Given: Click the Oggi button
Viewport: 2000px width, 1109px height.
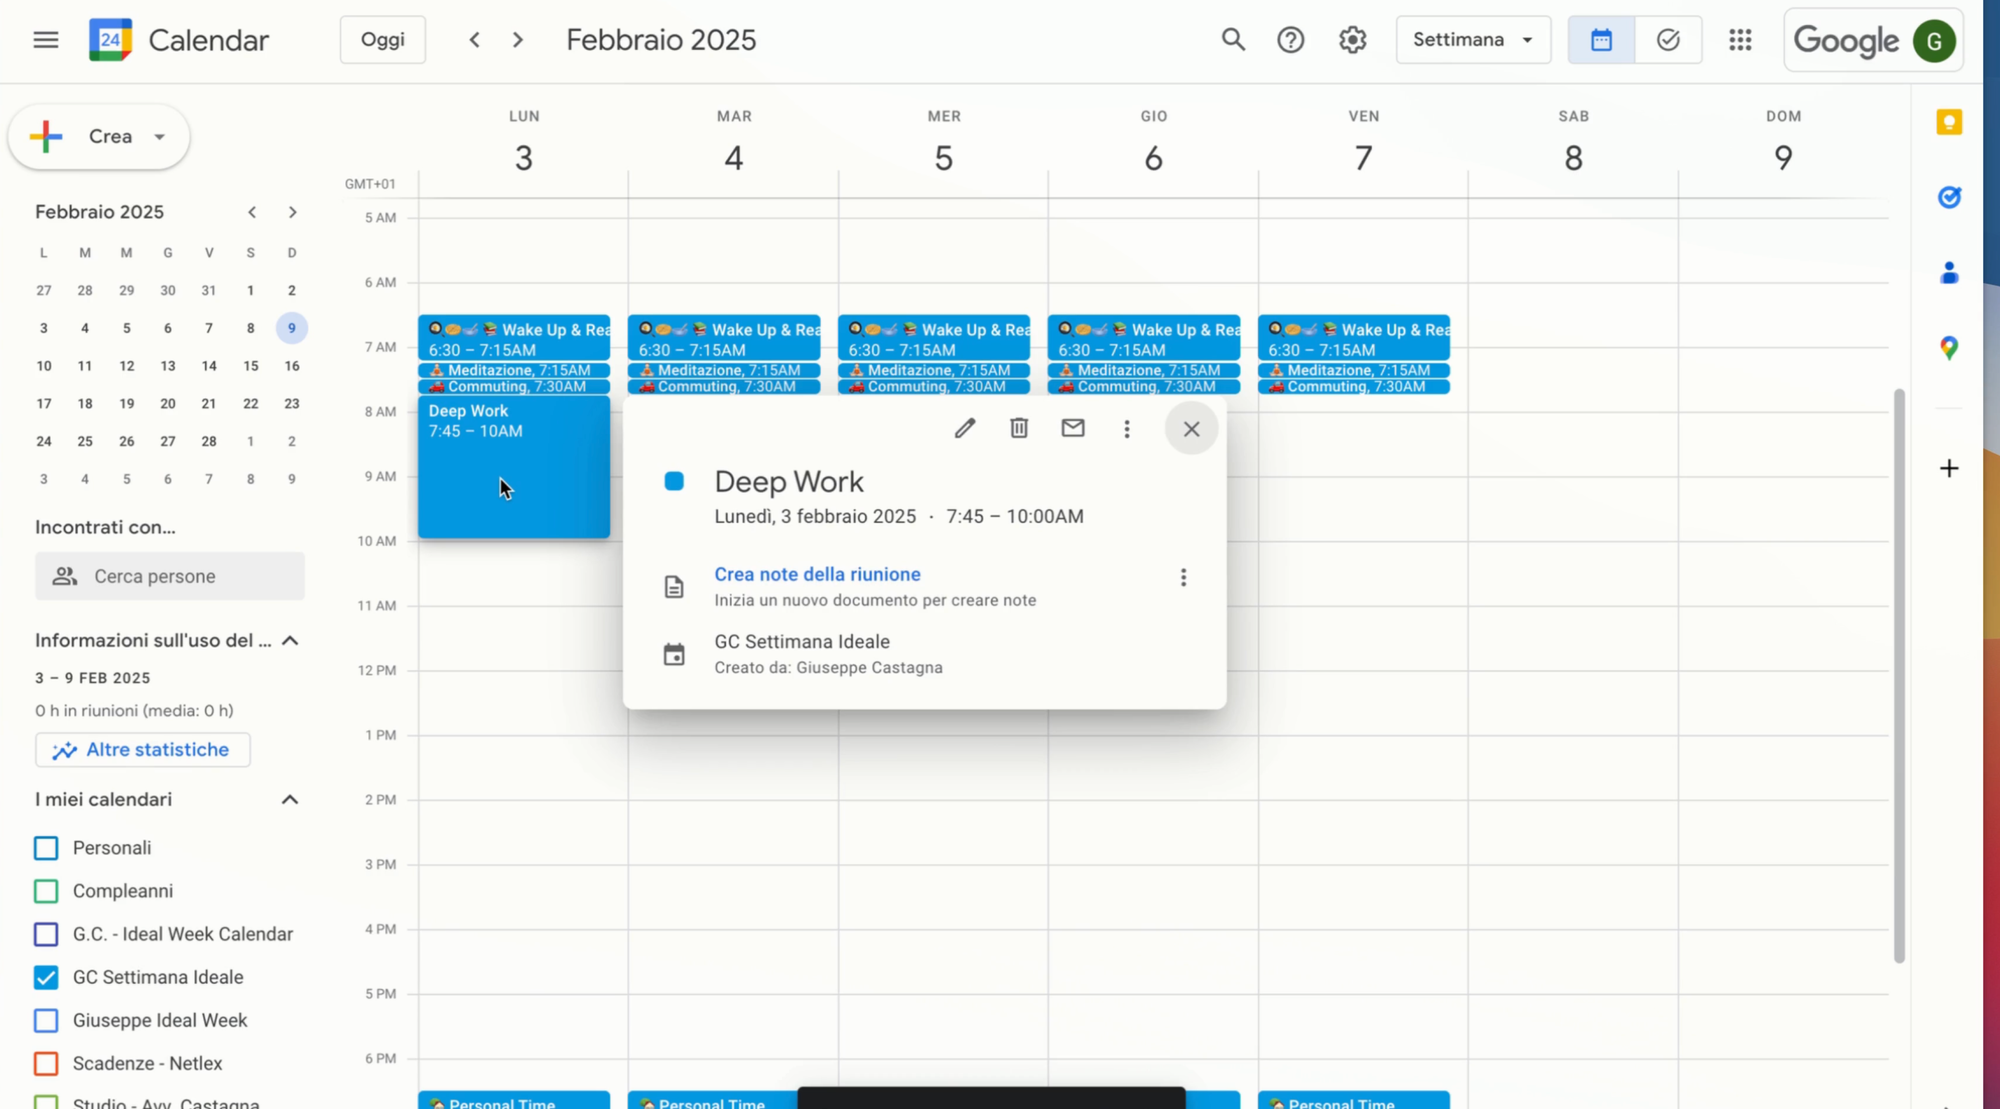Looking at the screenshot, I should [382, 40].
